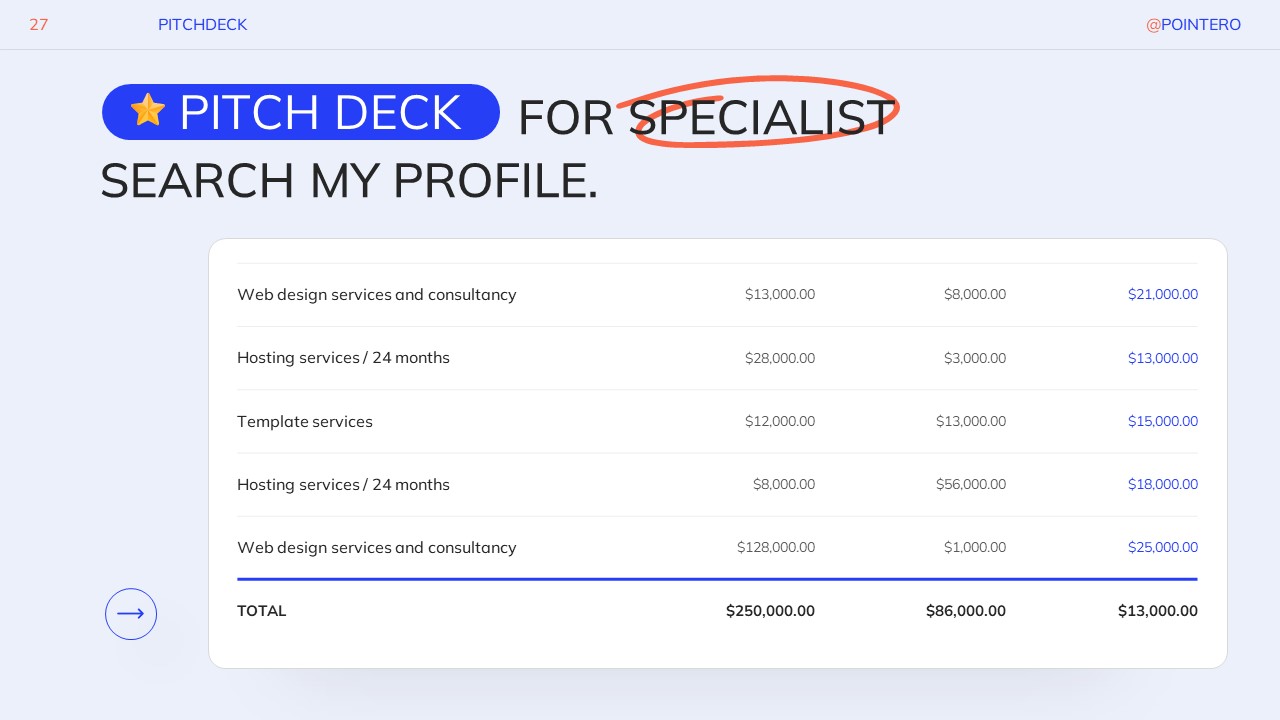
Task: Open the @POINTERO handle link
Action: (x=1193, y=25)
